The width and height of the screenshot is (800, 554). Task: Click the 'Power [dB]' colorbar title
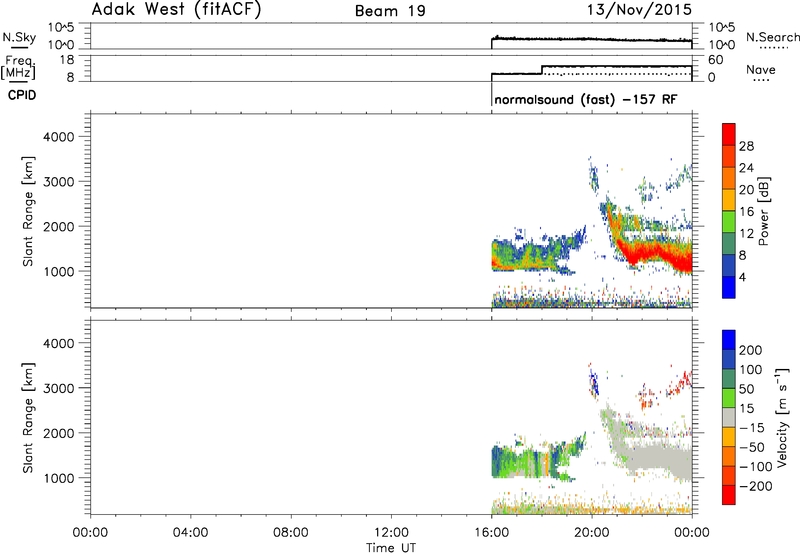click(763, 211)
